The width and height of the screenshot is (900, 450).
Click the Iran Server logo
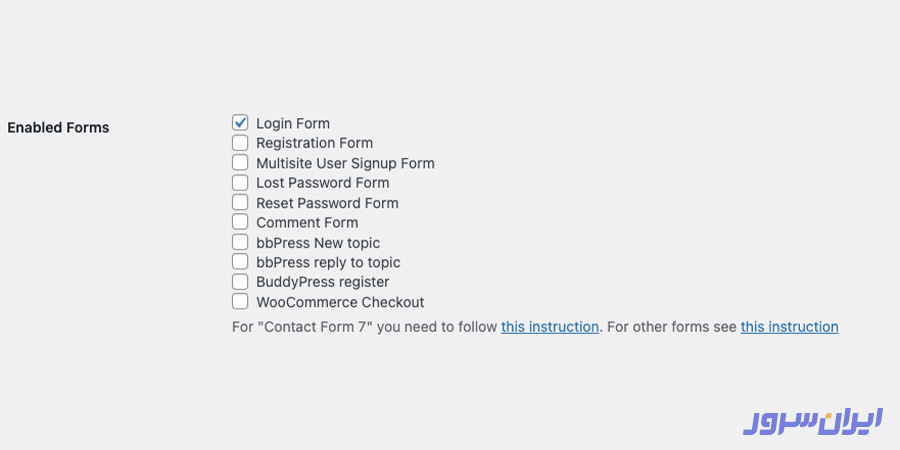812,420
